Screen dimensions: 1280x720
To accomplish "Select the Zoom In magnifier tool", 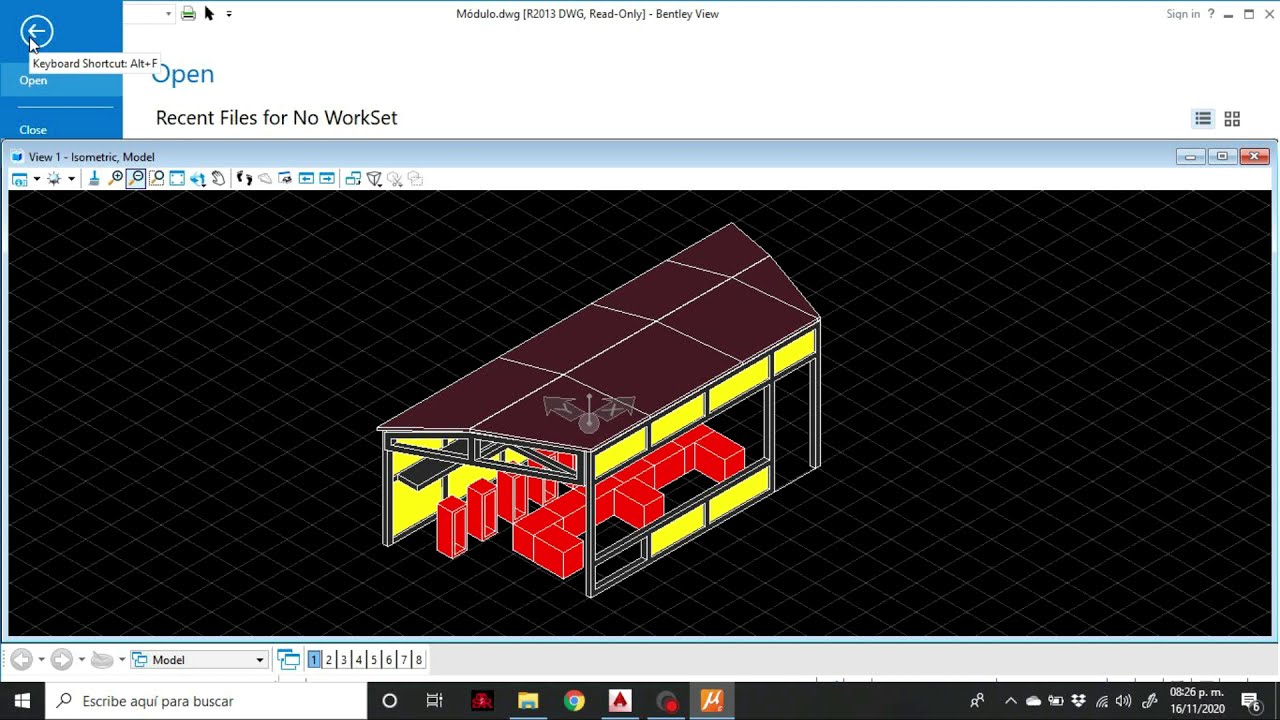I will (x=115, y=179).
